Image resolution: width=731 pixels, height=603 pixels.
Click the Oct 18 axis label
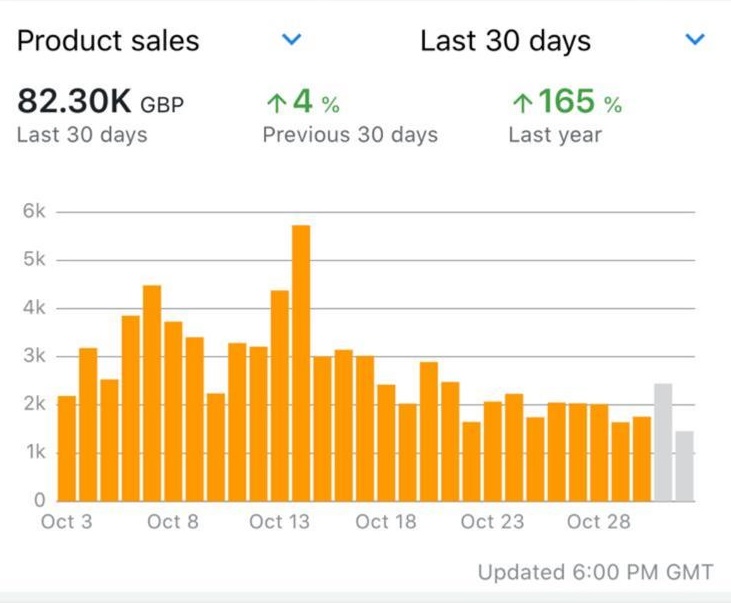click(385, 522)
